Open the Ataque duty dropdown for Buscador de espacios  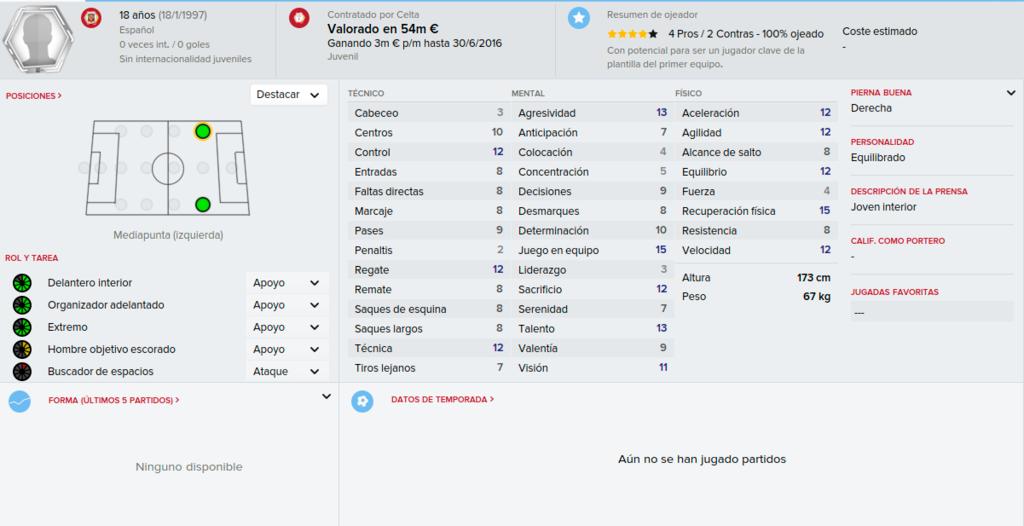(x=287, y=371)
